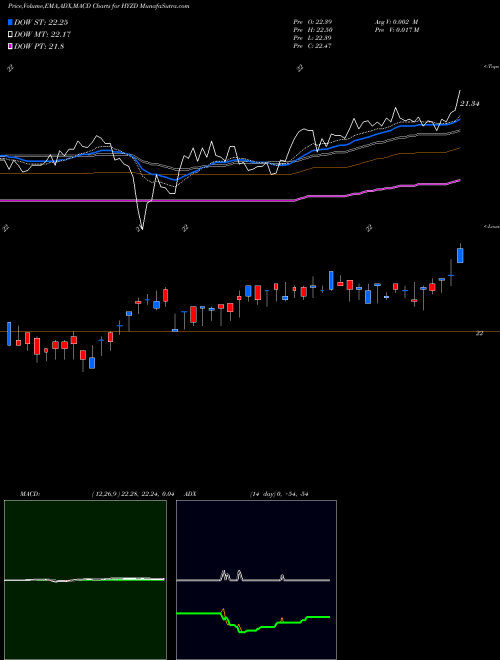
Task: Click the 21.34 price label
Action: tap(469, 104)
